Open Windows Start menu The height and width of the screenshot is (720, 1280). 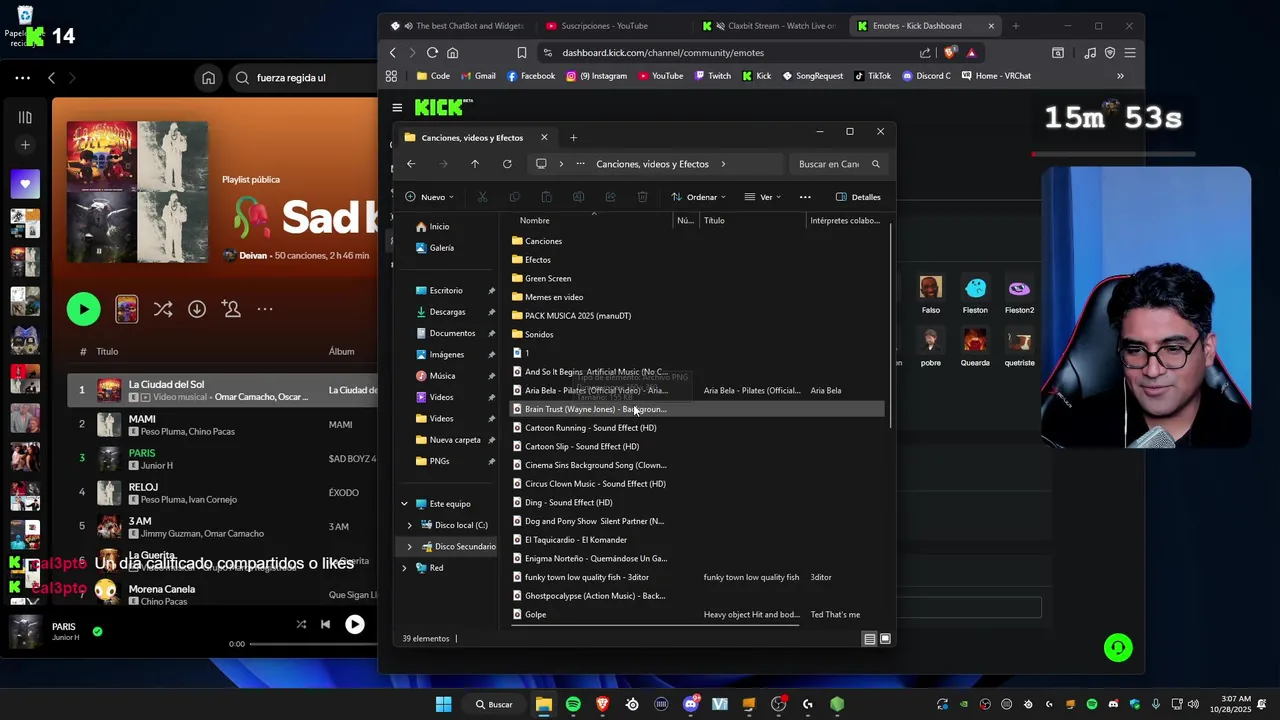(443, 704)
